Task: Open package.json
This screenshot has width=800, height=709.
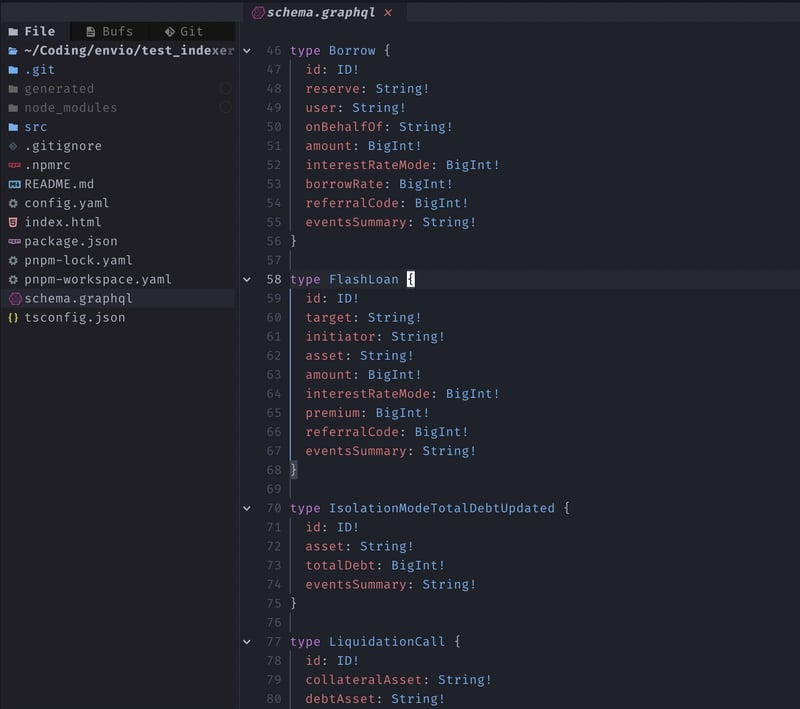Action: tap(70, 241)
